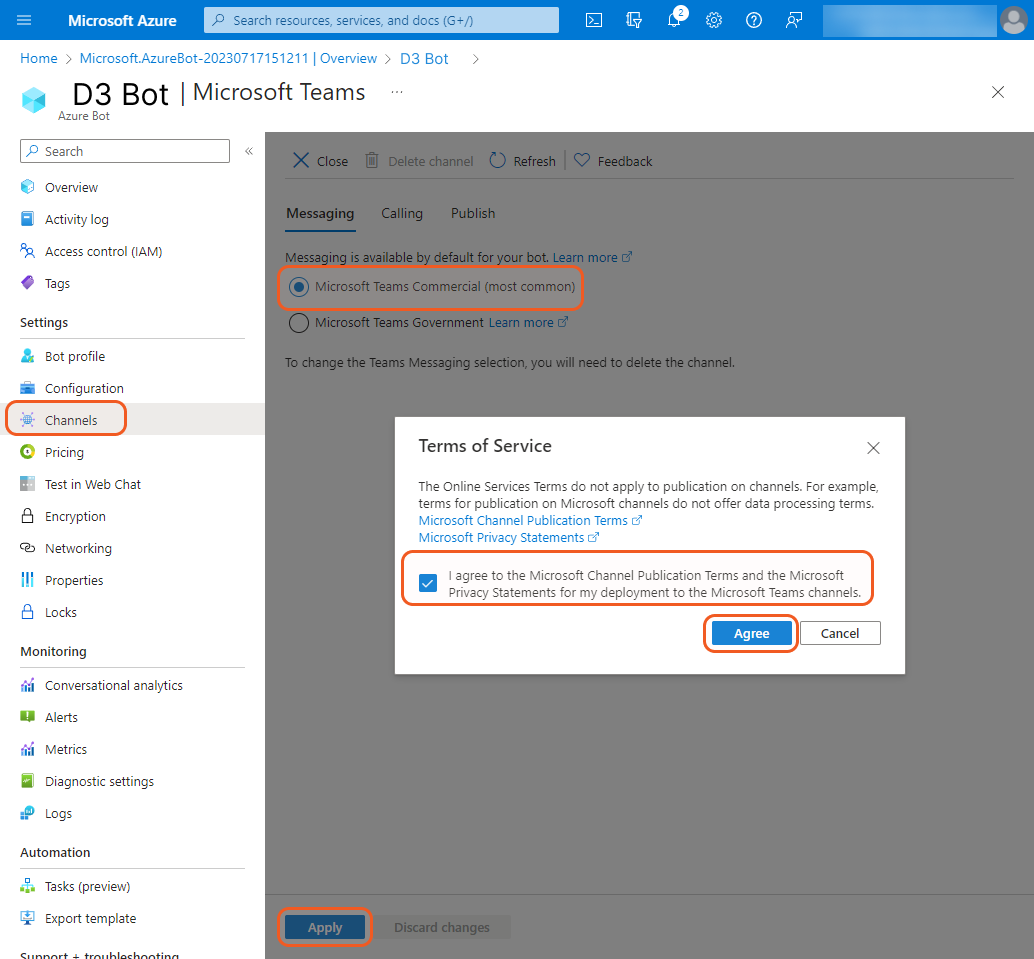Click the Agree button
The image size is (1034, 959).
[751, 633]
